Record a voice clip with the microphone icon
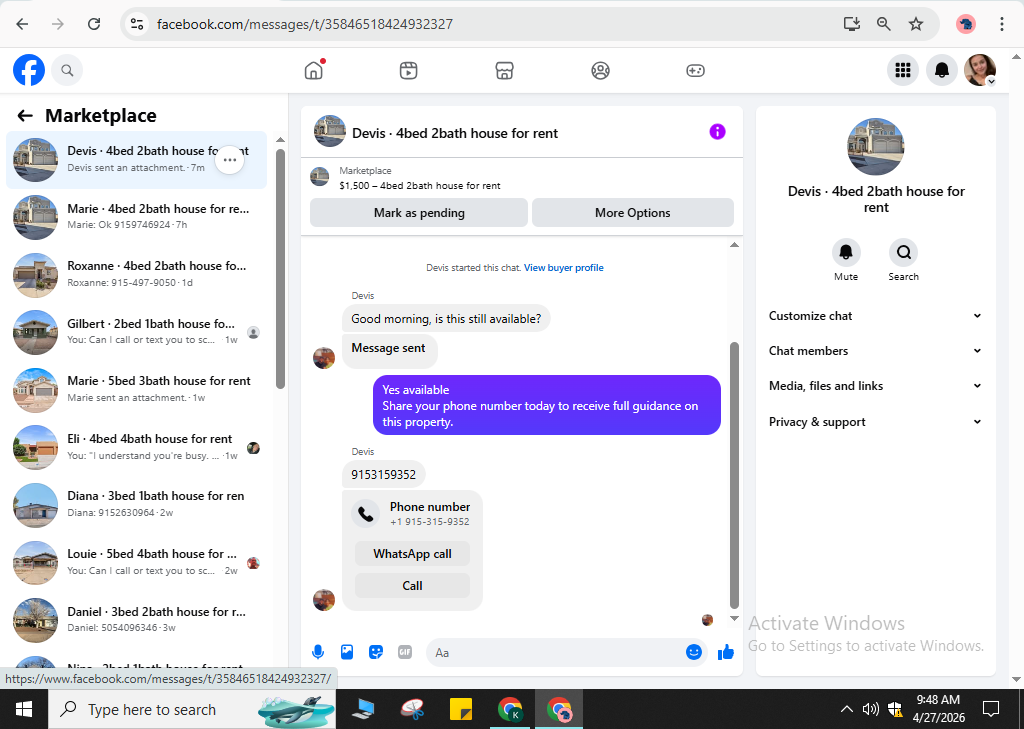This screenshot has height=729, width=1024. point(318,652)
